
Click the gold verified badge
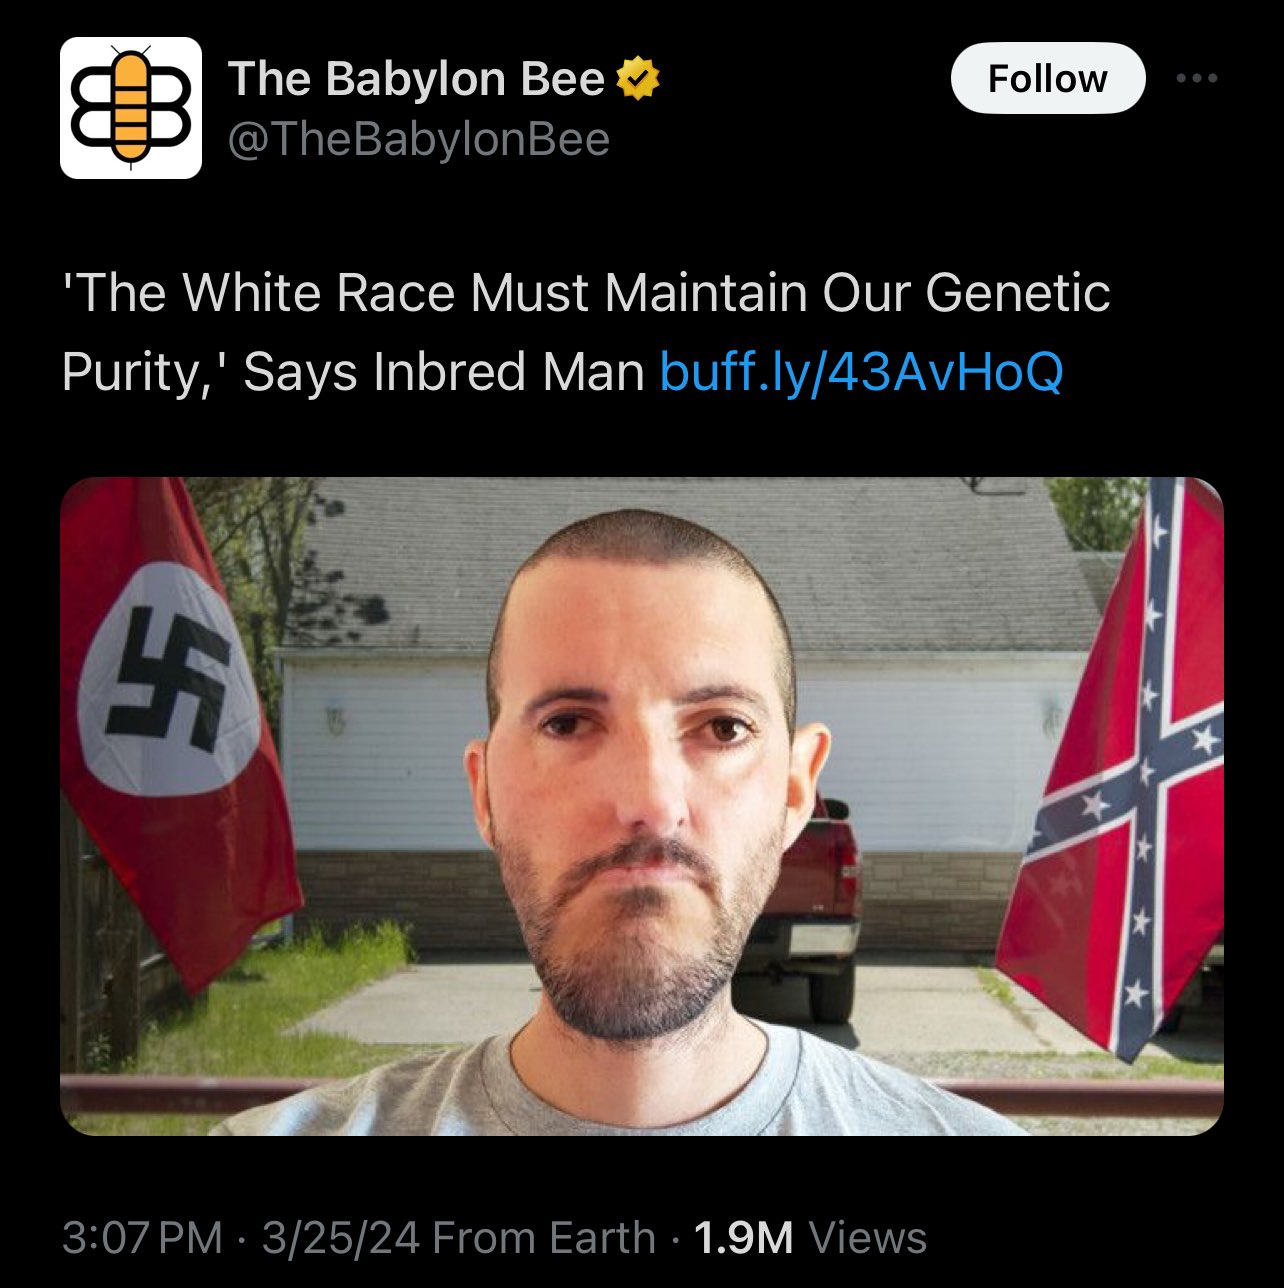[x=638, y=79]
